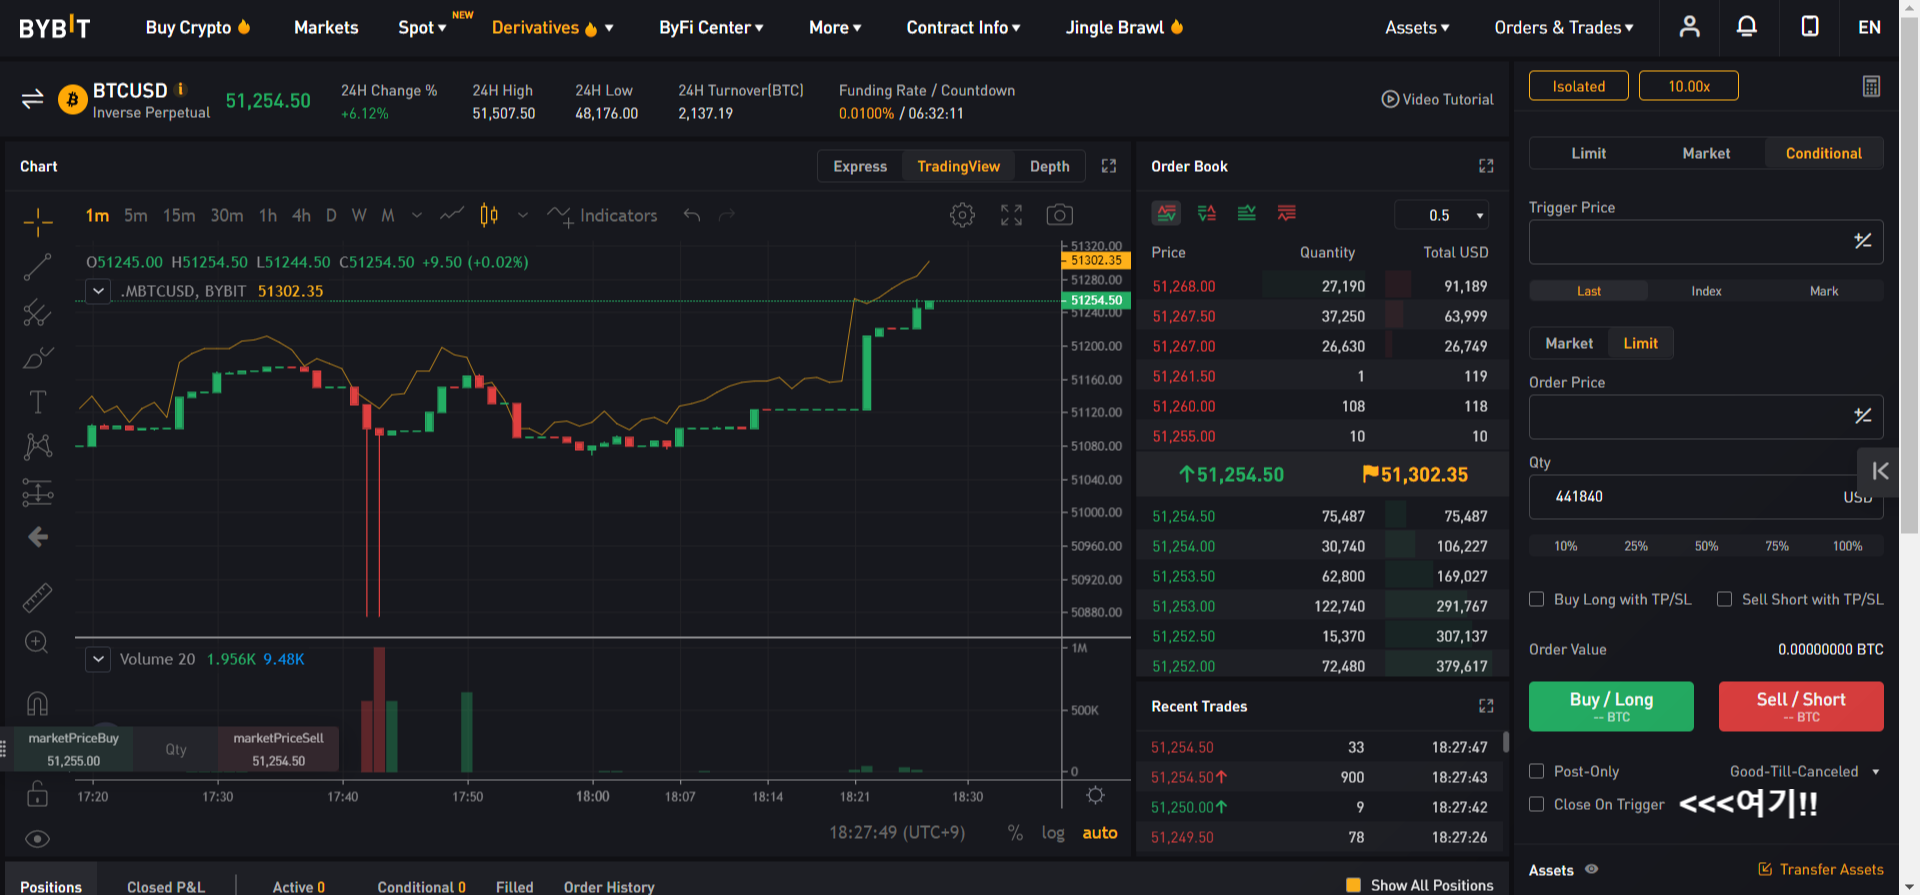Check the Close On Trigger option
Viewport: 1920px width, 895px height.
tap(1537, 804)
